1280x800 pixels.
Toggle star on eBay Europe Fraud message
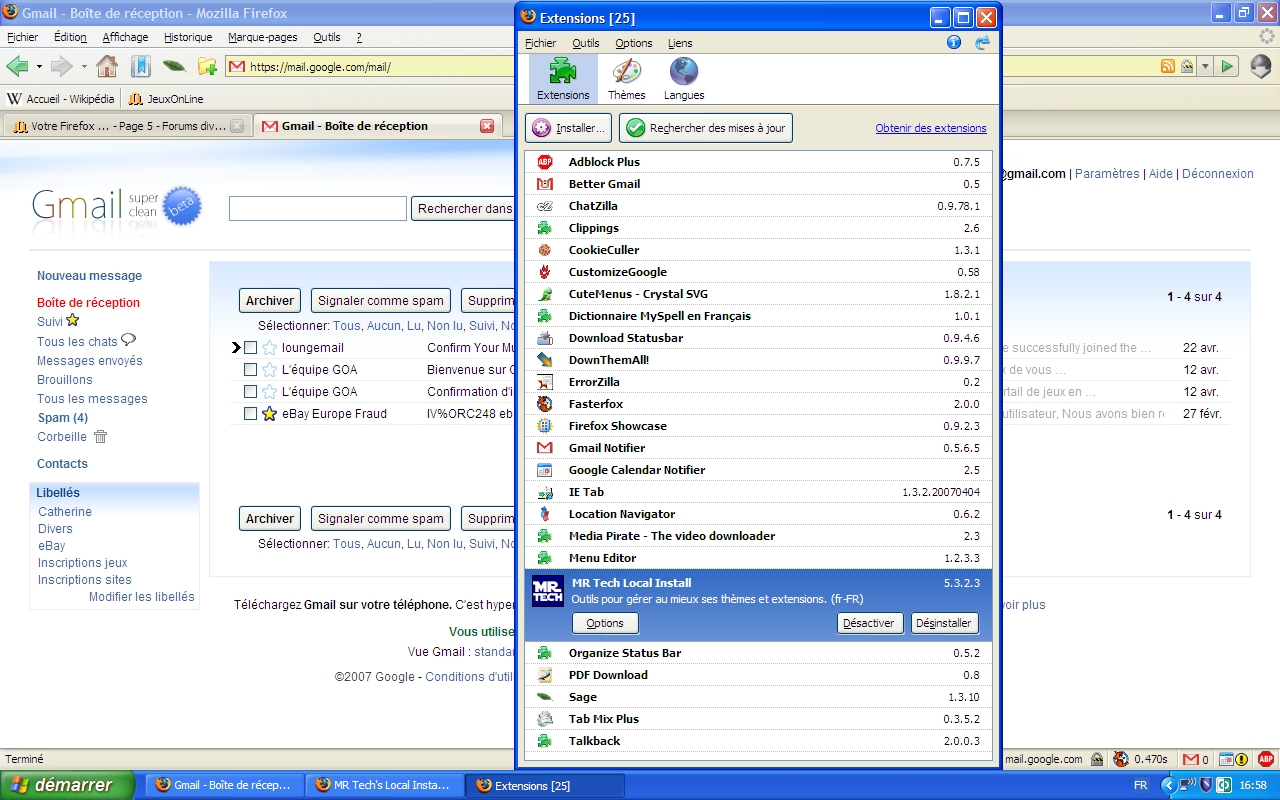click(x=269, y=413)
